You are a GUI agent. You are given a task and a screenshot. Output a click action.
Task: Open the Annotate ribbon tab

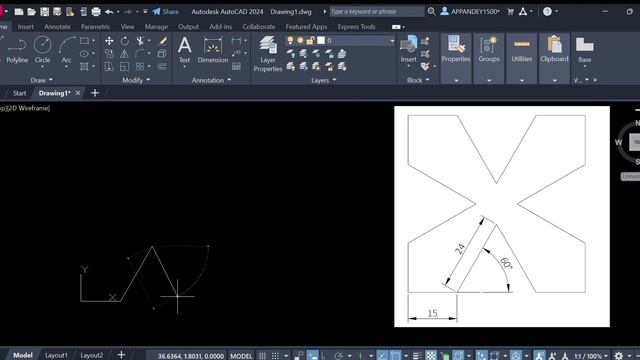click(x=57, y=27)
